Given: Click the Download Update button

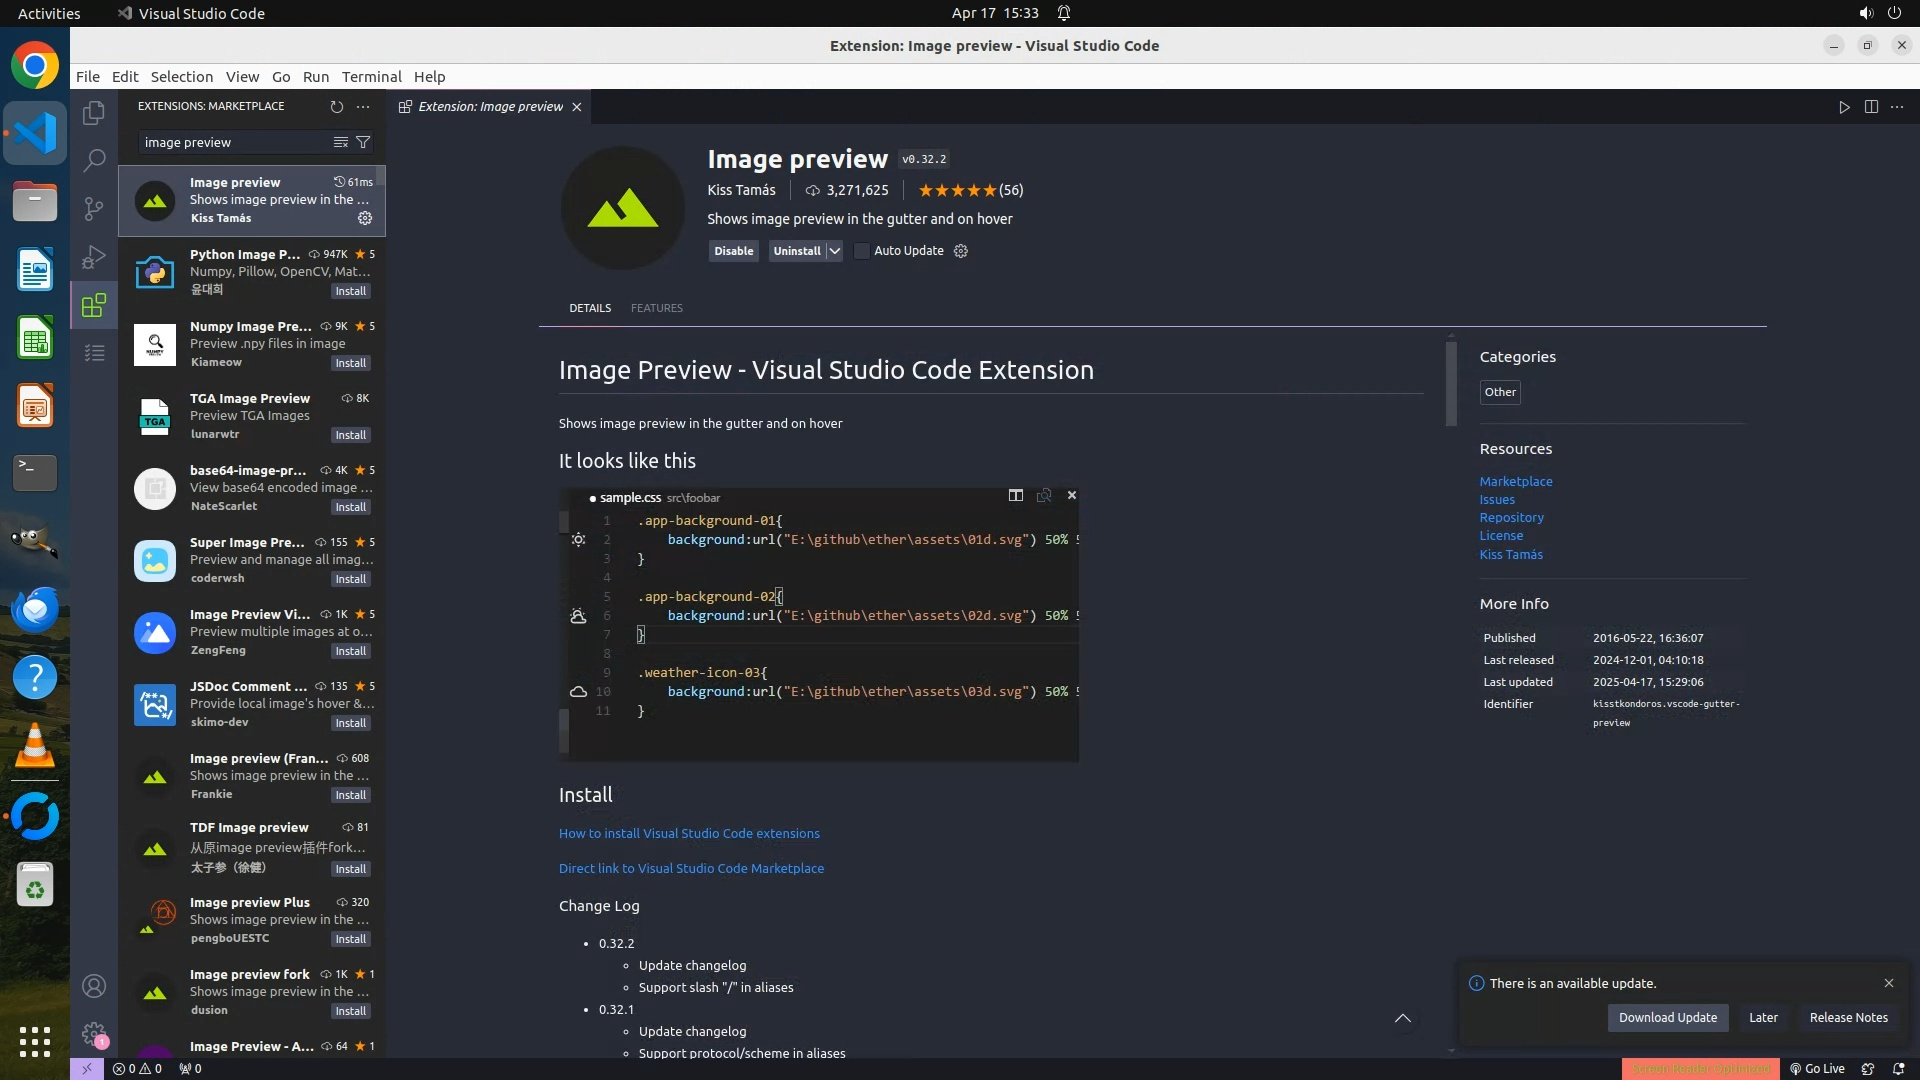Looking at the screenshot, I should (1667, 1017).
